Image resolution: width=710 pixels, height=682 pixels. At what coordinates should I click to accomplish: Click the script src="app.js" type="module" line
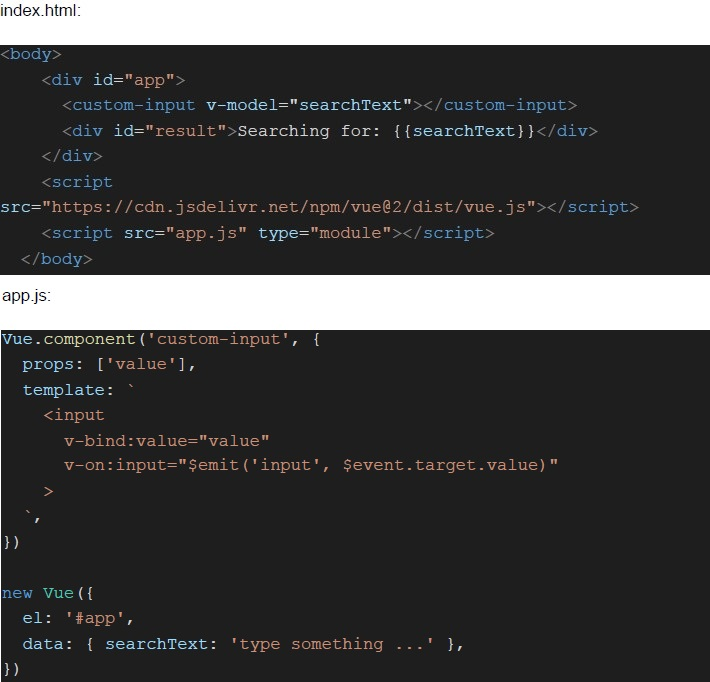268,233
